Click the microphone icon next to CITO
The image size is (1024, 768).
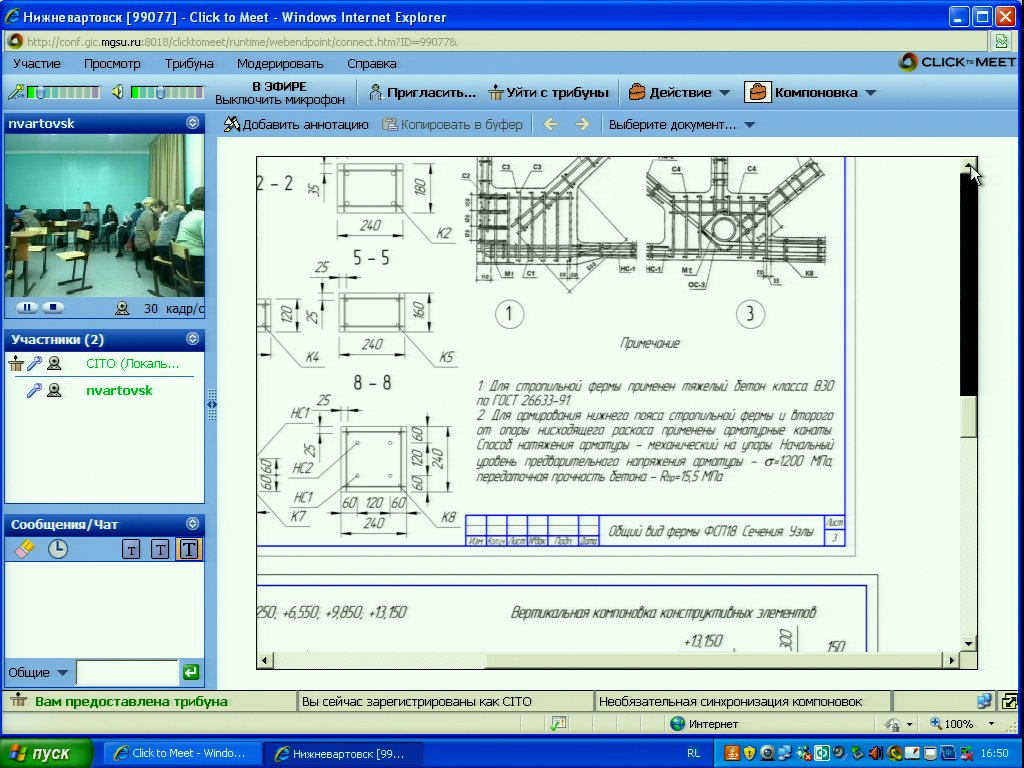[35, 364]
